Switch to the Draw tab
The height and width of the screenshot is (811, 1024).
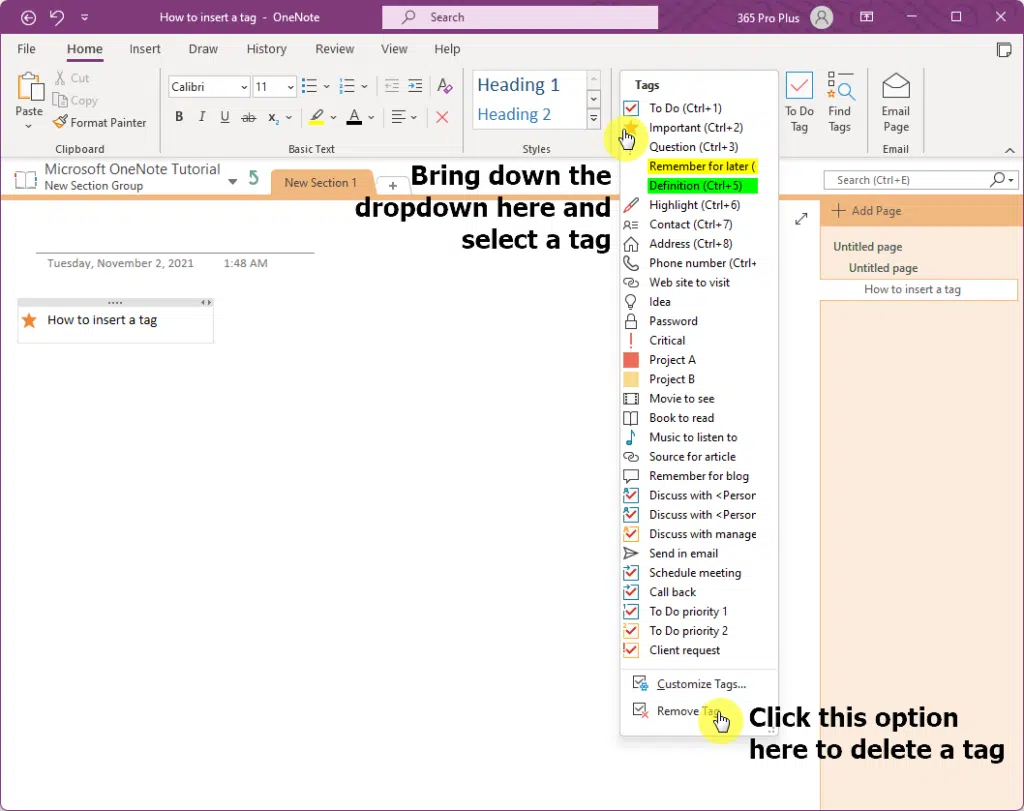(203, 49)
